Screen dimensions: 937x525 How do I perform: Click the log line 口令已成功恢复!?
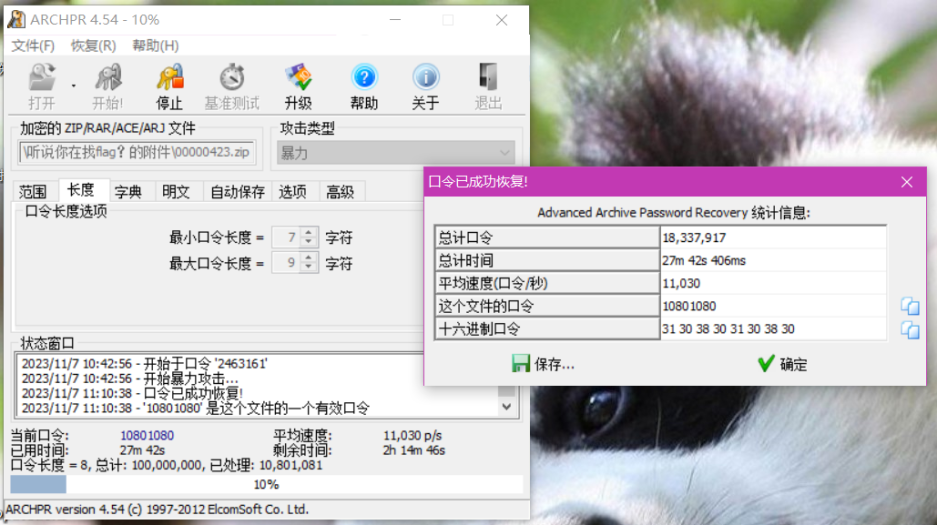tap(132, 394)
